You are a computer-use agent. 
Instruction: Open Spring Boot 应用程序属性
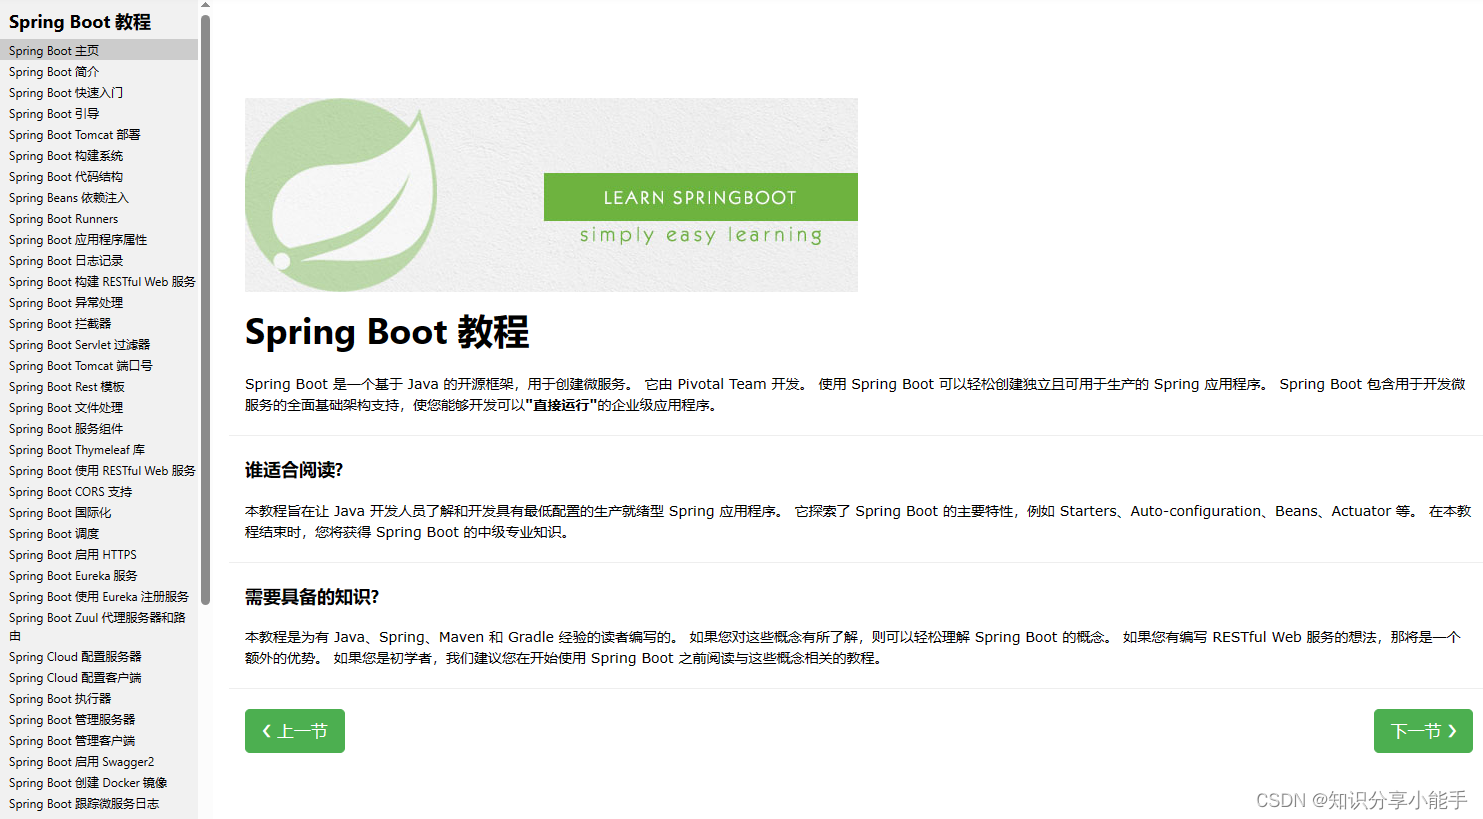point(78,239)
